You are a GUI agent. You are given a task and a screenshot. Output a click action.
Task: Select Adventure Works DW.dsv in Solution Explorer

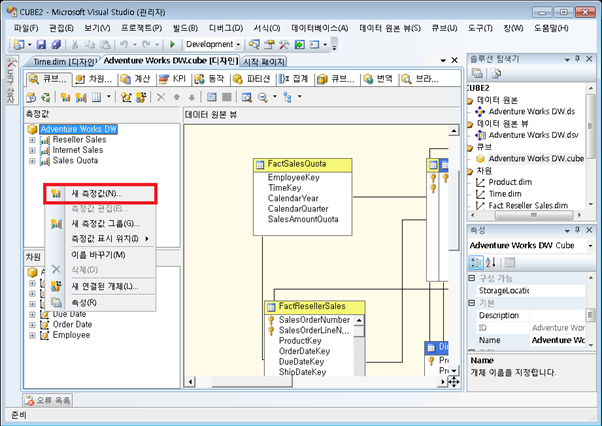[x=533, y=135]
